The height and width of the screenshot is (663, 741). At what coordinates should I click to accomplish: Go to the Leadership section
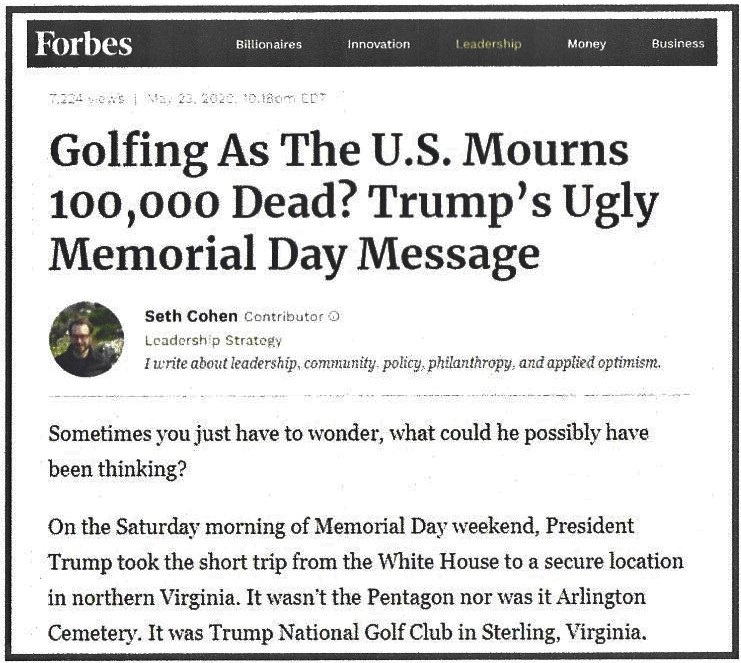[488, 44]
